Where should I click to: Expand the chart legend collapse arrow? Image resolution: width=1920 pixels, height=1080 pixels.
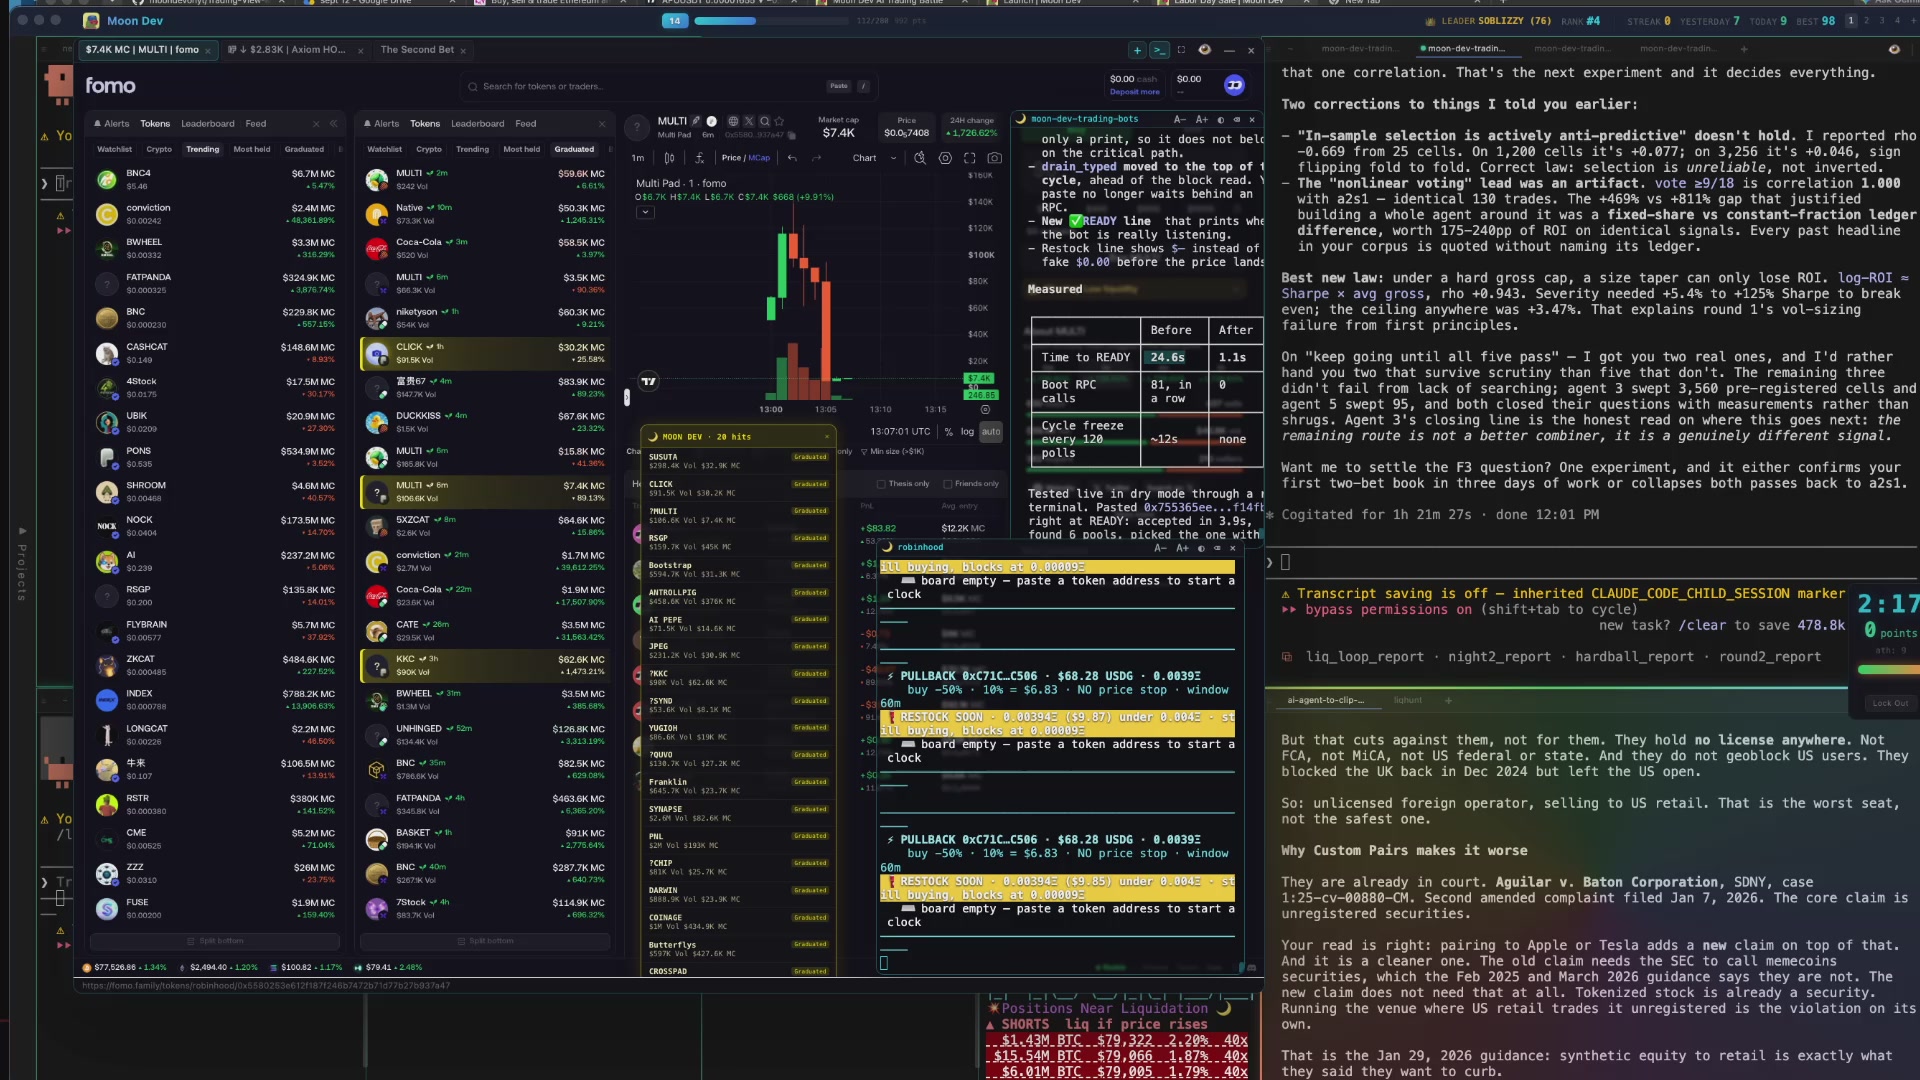click(x=645, y=212)
